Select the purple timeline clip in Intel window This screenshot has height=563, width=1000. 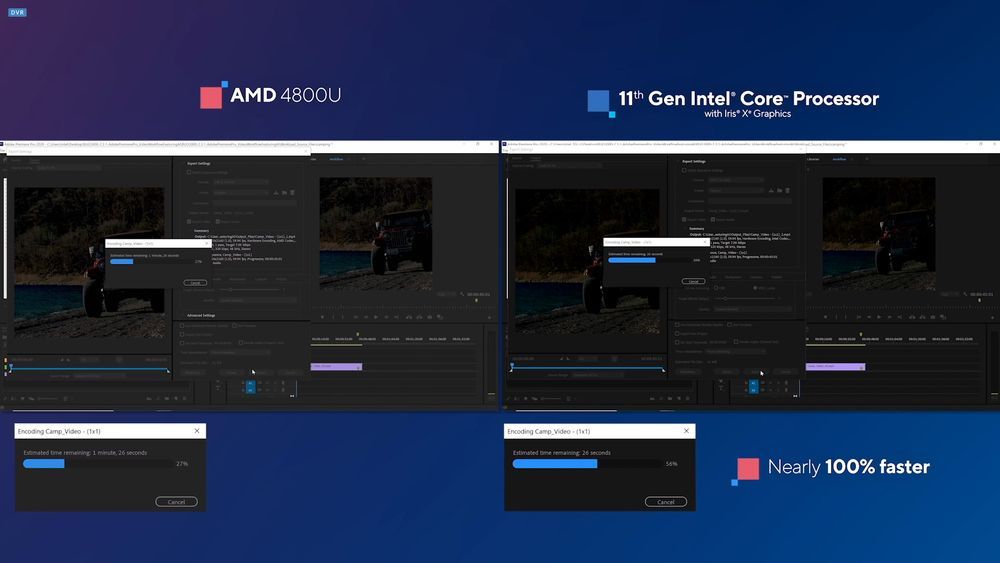tap(835, 367)
